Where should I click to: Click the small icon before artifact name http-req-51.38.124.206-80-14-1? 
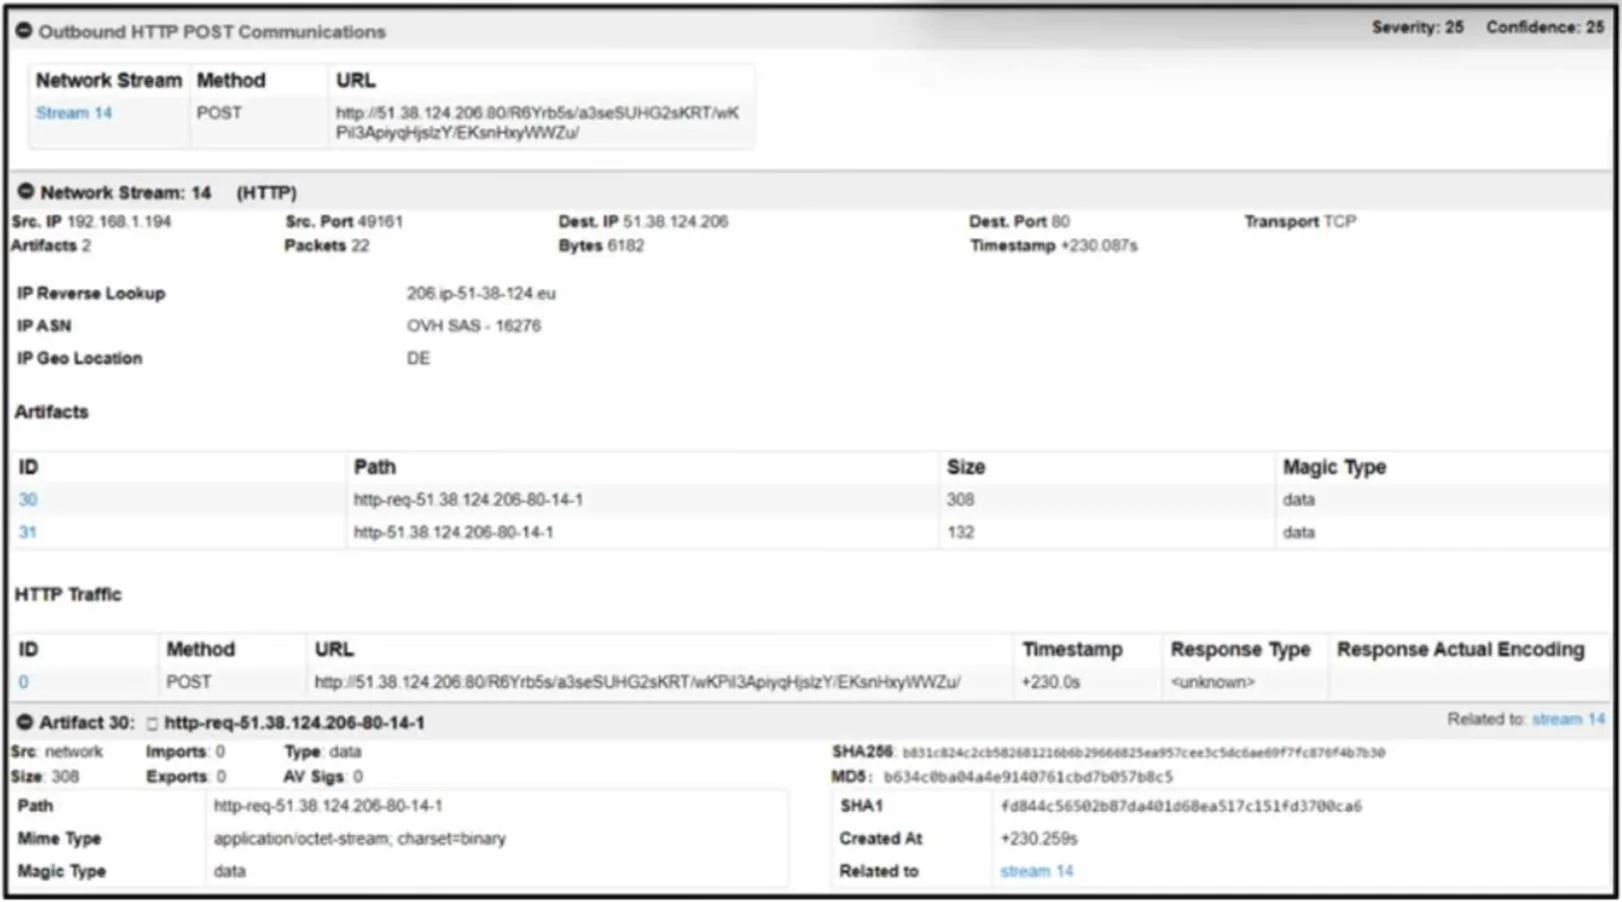point(152,723)
